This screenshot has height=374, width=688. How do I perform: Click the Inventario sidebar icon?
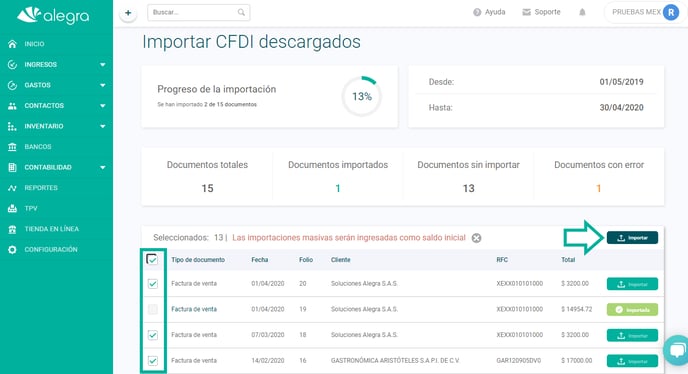coord(12,126)
